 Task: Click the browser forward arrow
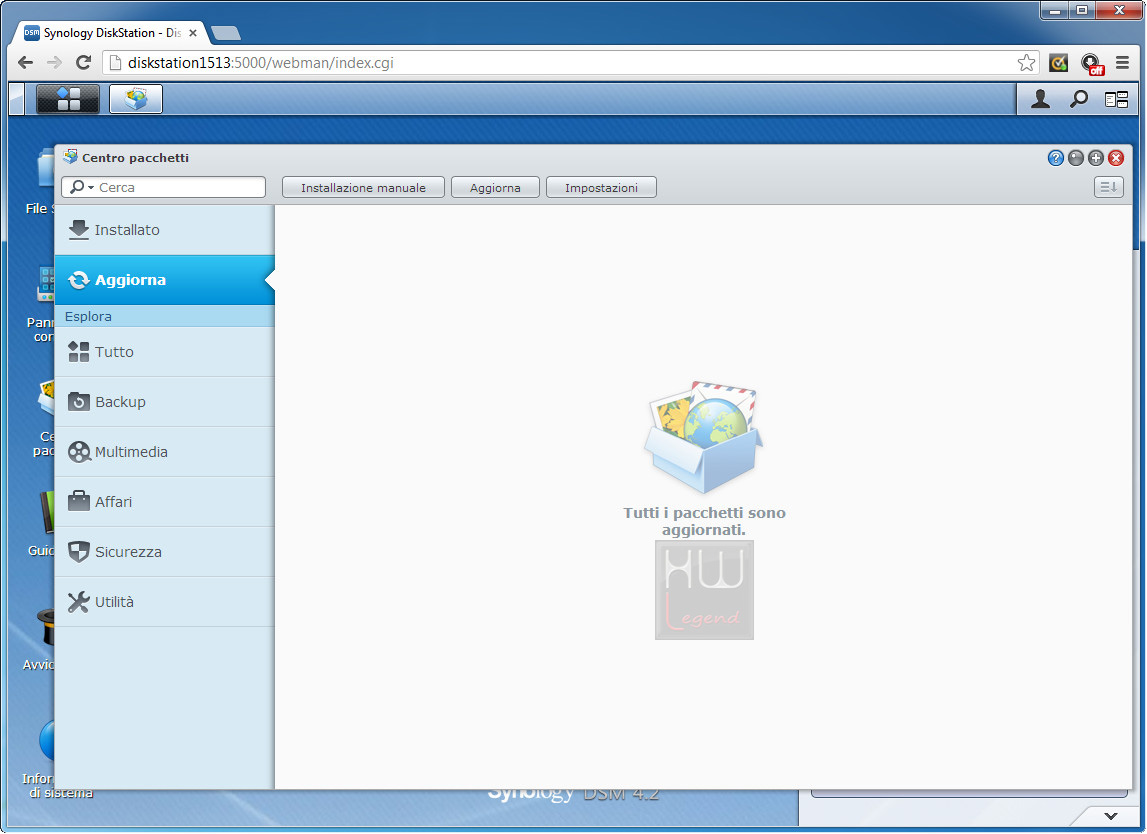54,62
